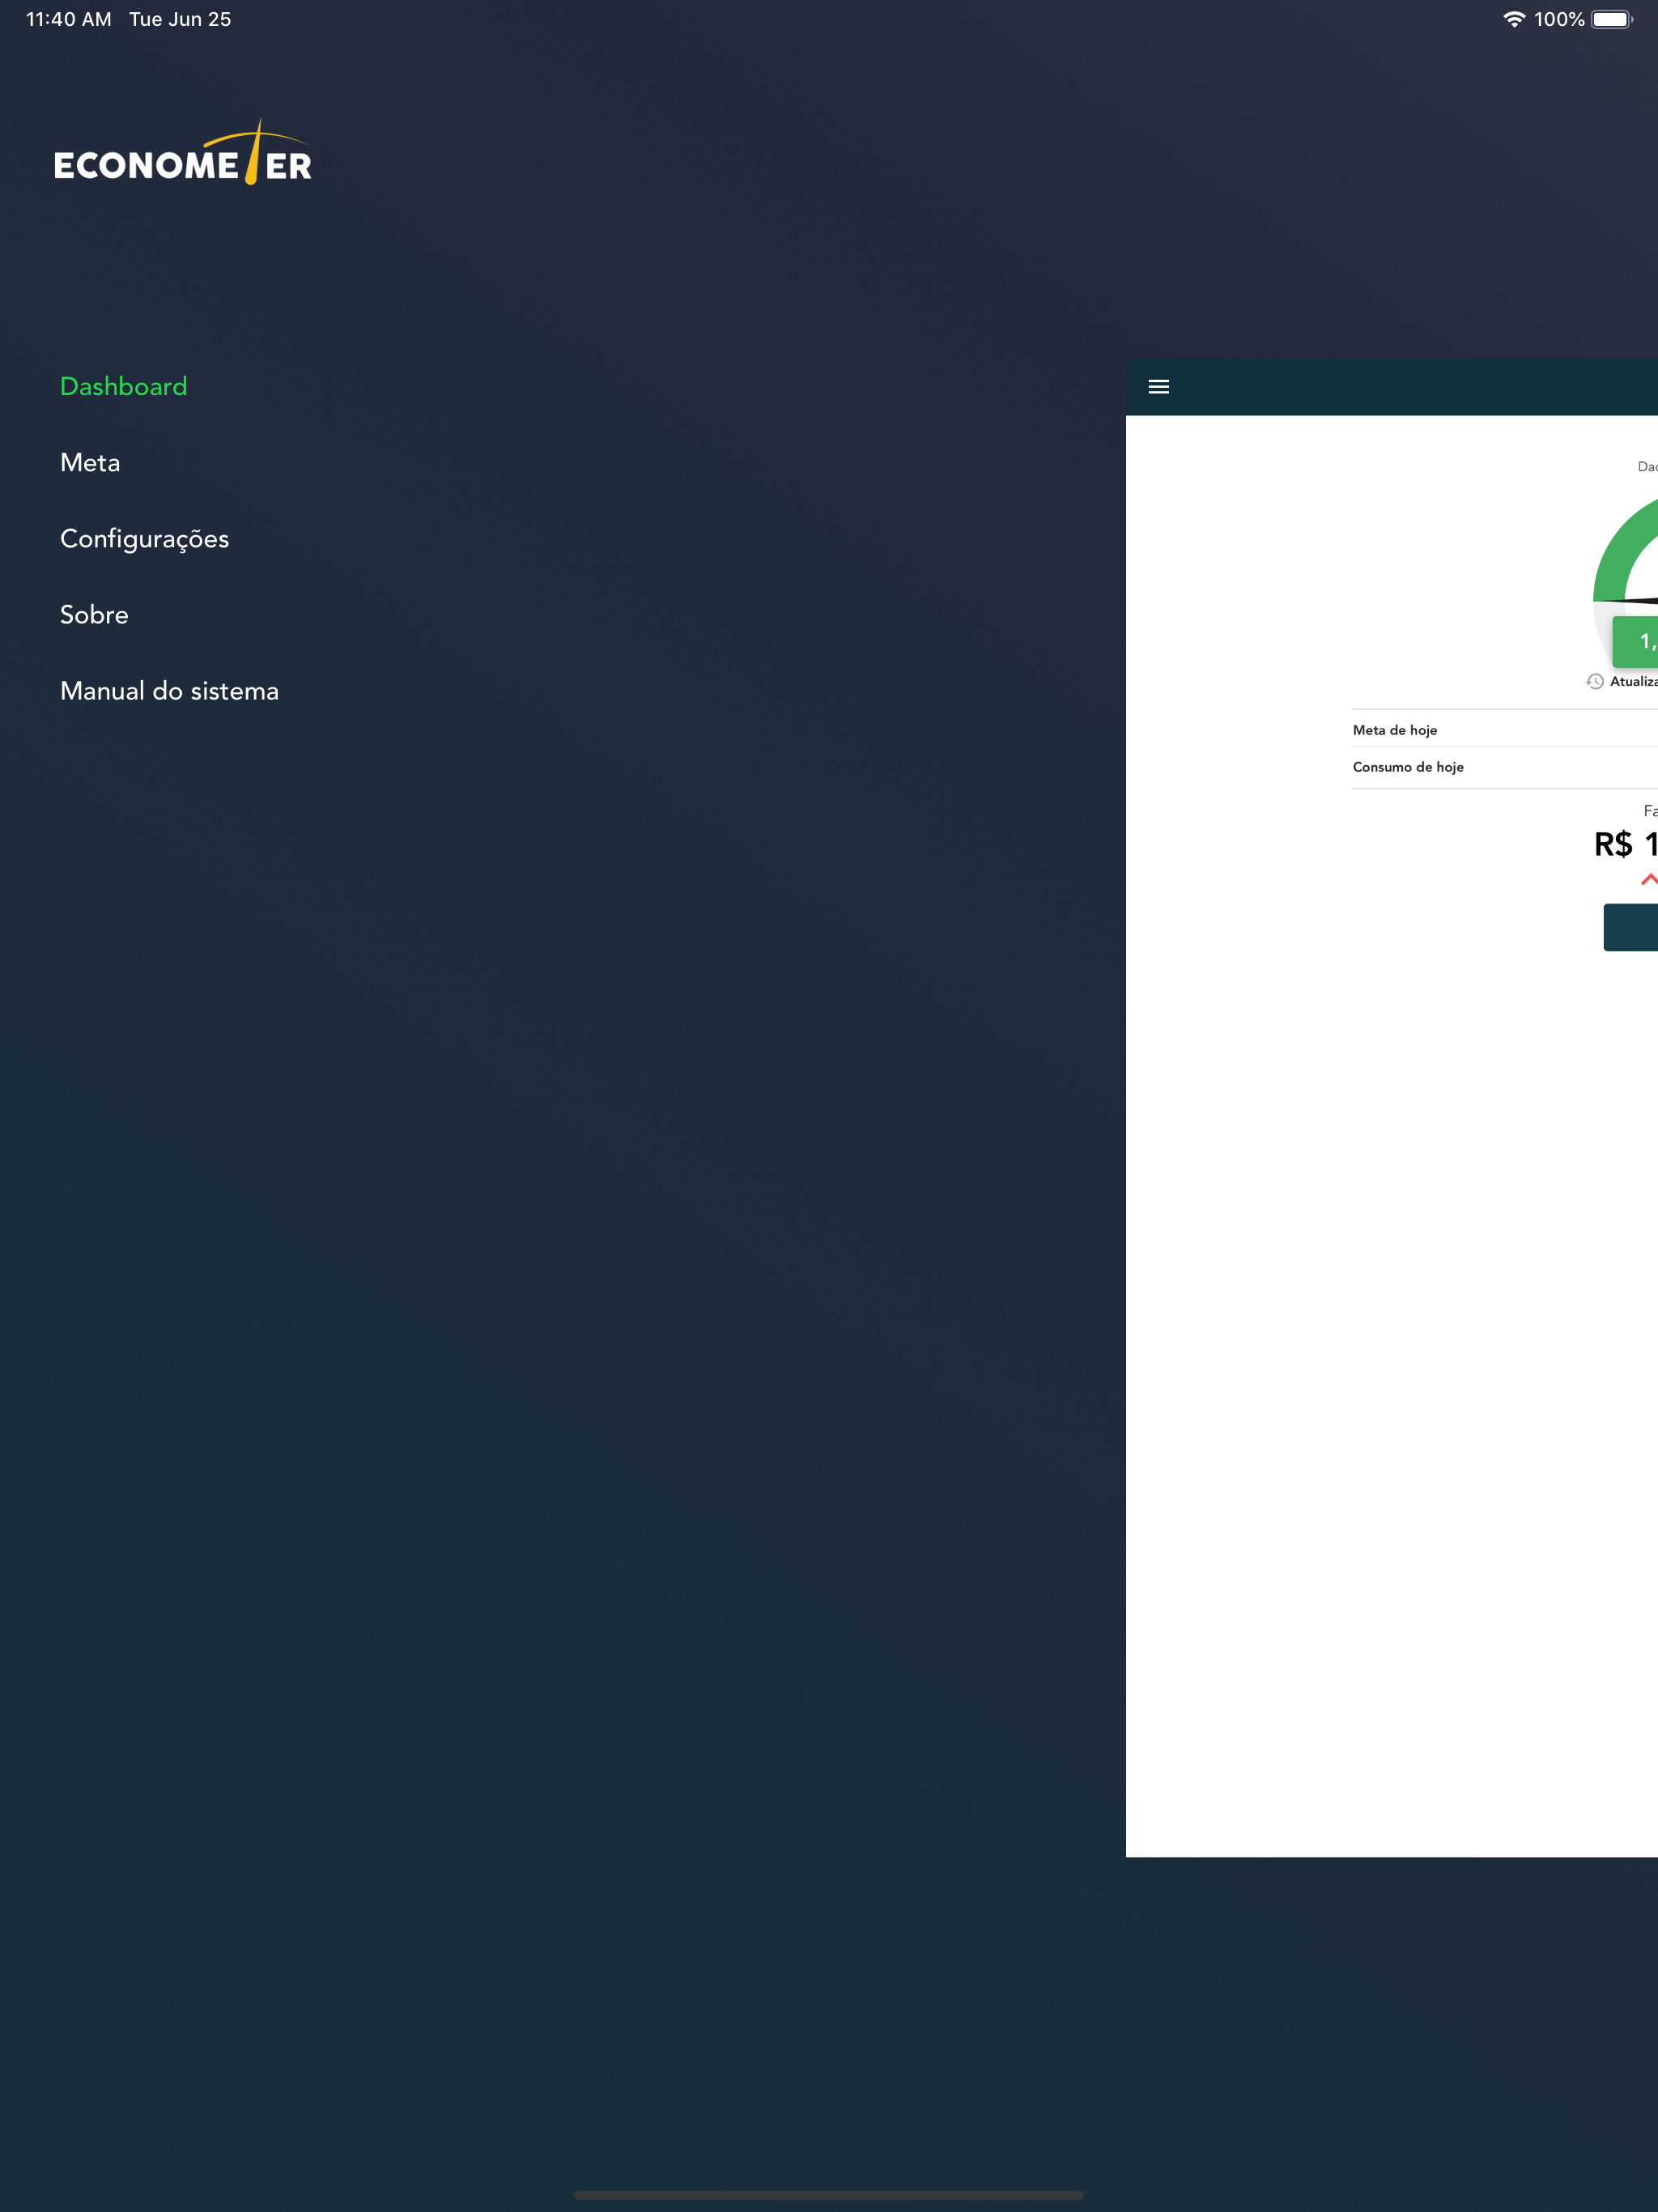
Task: Tap the R$ invoice value
Action: [1625, 845]
